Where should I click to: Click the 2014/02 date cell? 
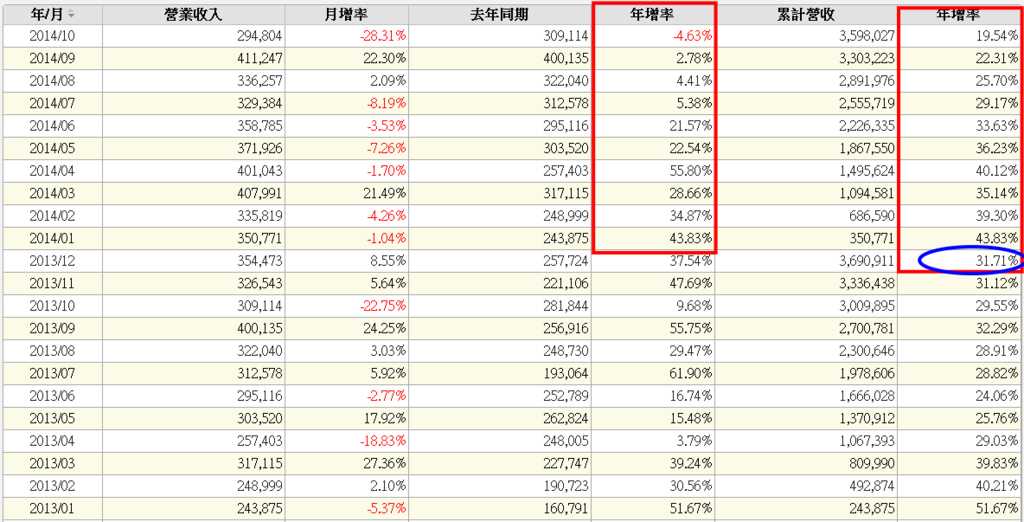[53, 216]
